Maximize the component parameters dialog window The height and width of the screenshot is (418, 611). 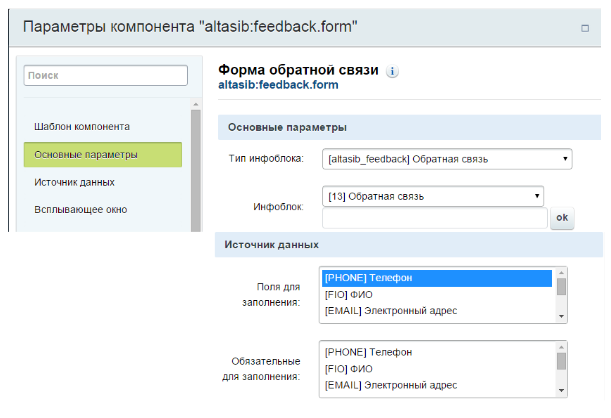point(584,28)
